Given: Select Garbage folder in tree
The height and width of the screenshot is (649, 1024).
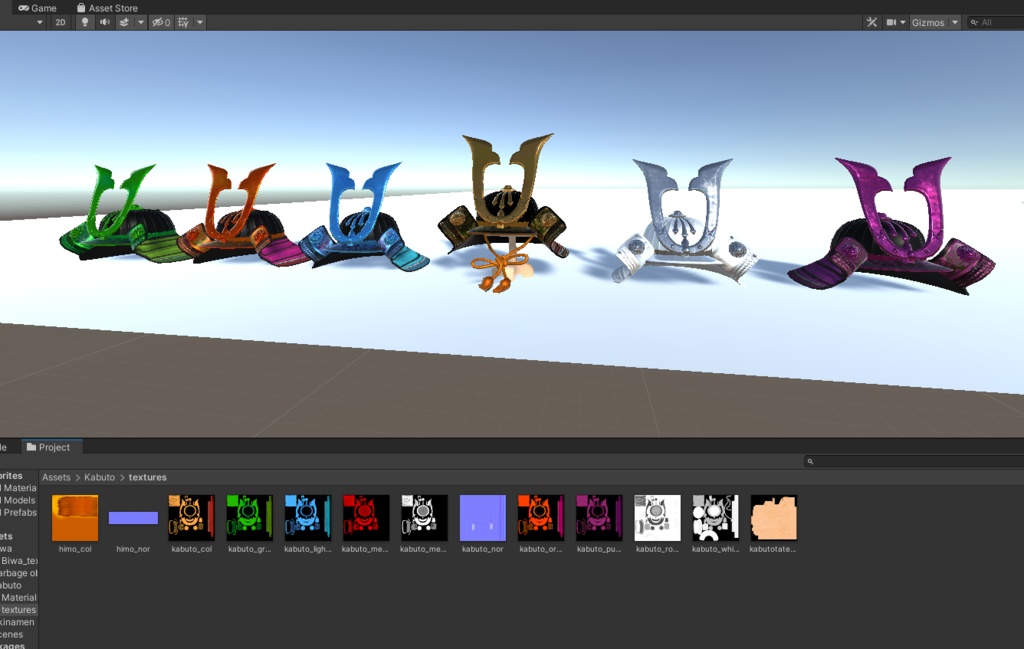Looking at the screenshot, I should coord(18,573).
